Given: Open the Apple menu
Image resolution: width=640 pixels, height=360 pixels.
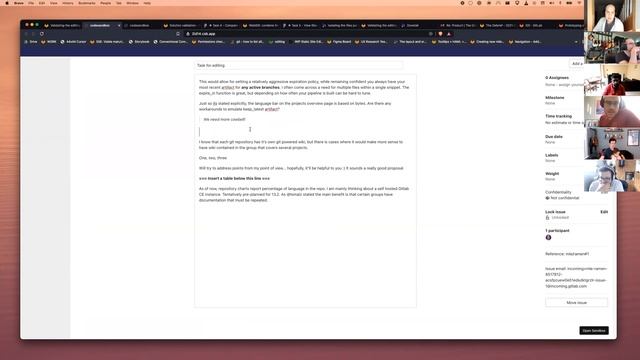Looking at the screenshot, I should click(7, 3).
